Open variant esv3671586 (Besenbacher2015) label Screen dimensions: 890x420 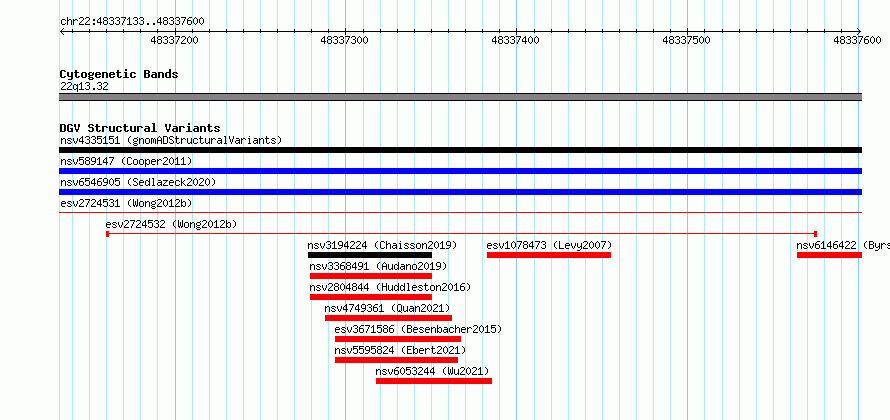point(418,329)
